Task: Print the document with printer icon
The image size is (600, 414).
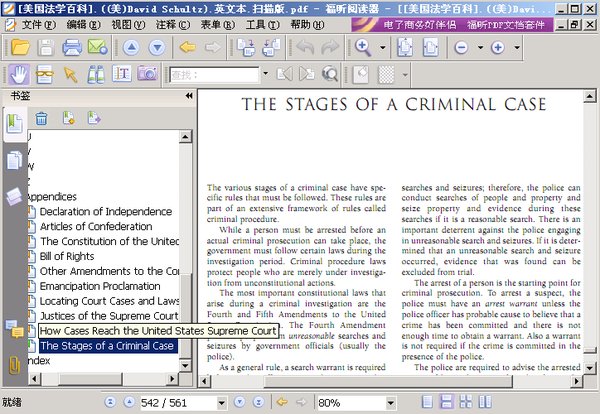Action: tap(72, 47)
